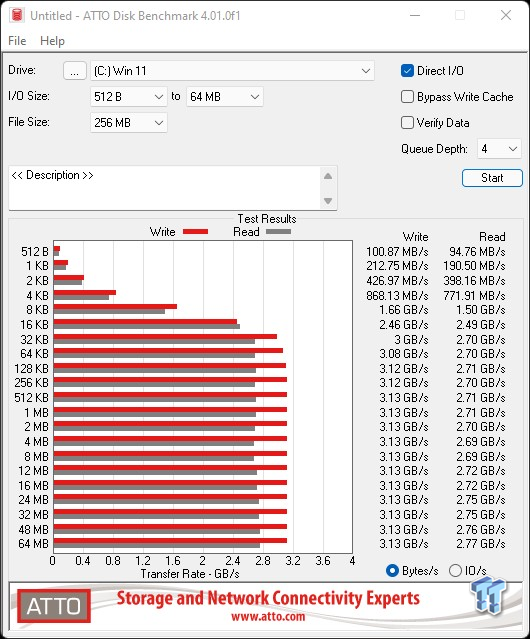530x639 pixels.
Task: Click the gray Read legend swatch
Action: 278,231
